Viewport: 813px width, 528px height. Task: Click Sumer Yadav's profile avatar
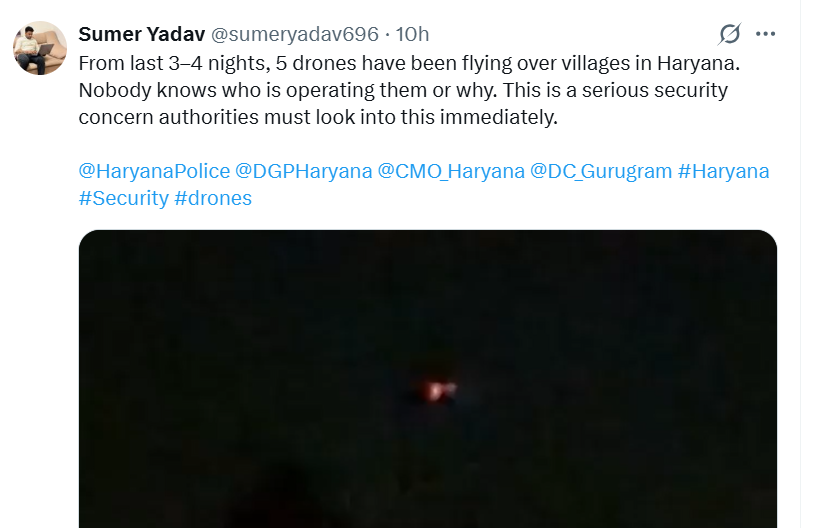[39, 48]
